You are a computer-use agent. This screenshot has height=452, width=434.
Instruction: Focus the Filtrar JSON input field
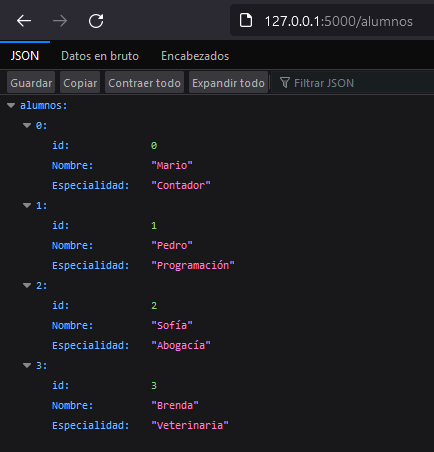pyautogui.click(x=353, y=83)
